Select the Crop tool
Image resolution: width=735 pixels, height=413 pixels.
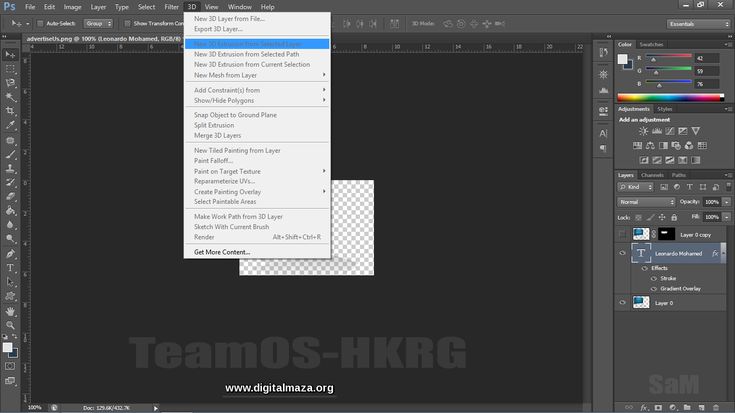tap(10, 111)
